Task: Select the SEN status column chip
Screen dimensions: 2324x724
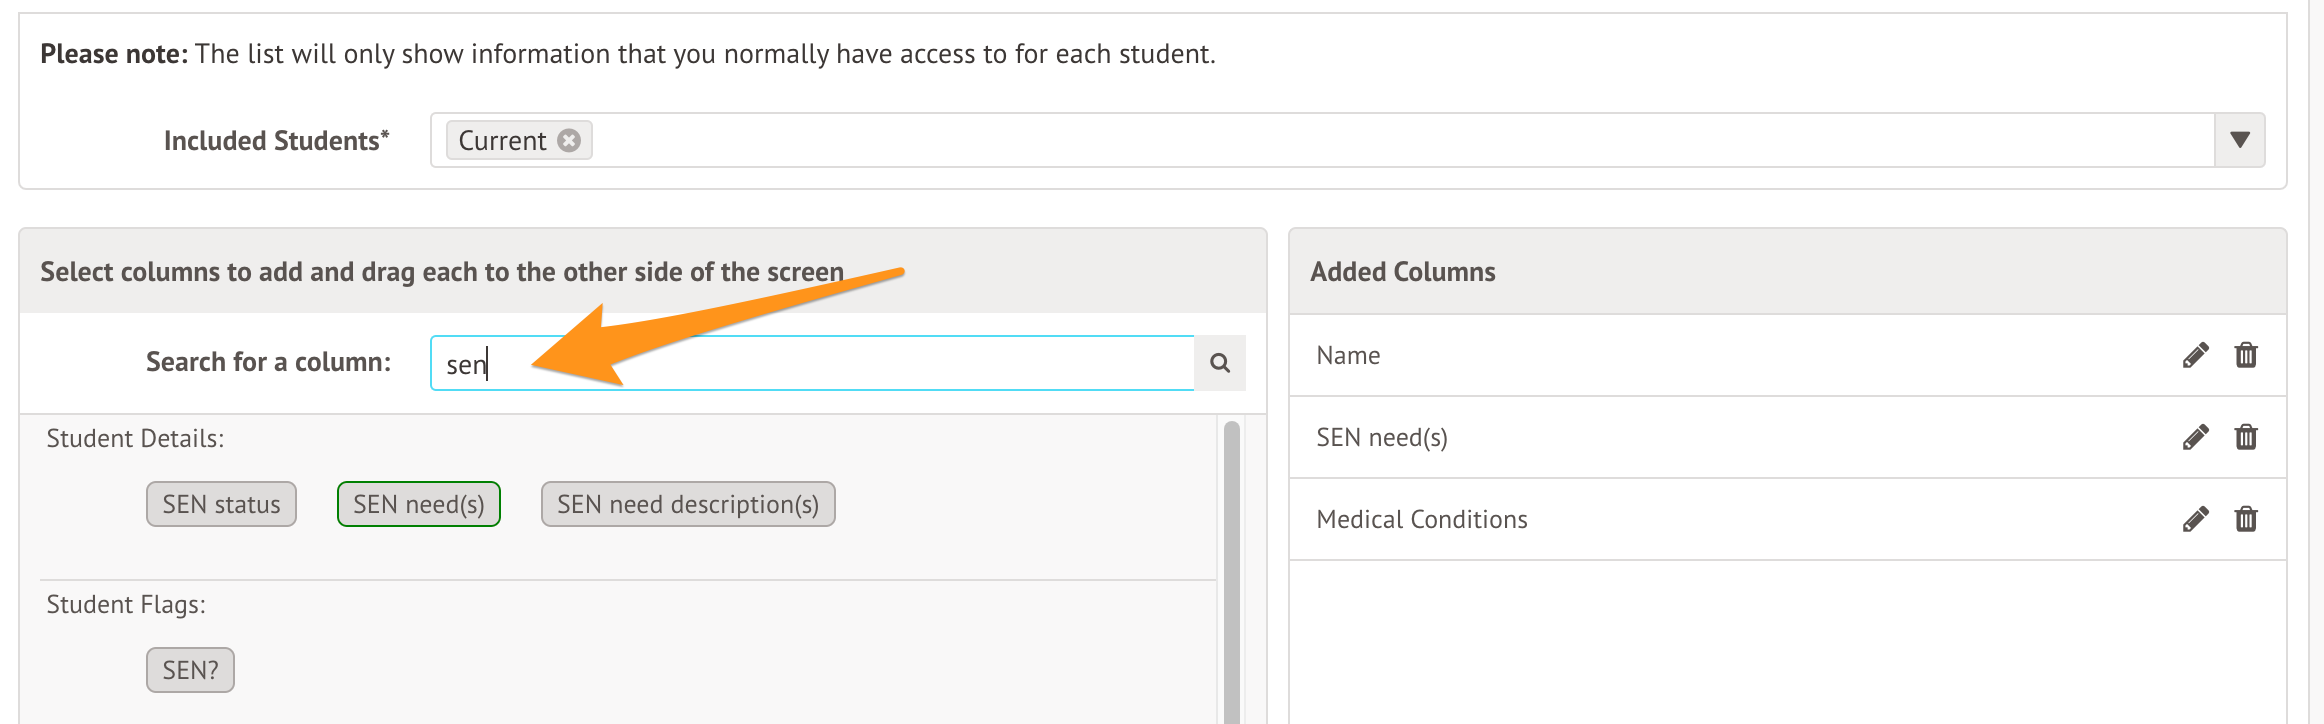Action: click(x=221, y=504)
